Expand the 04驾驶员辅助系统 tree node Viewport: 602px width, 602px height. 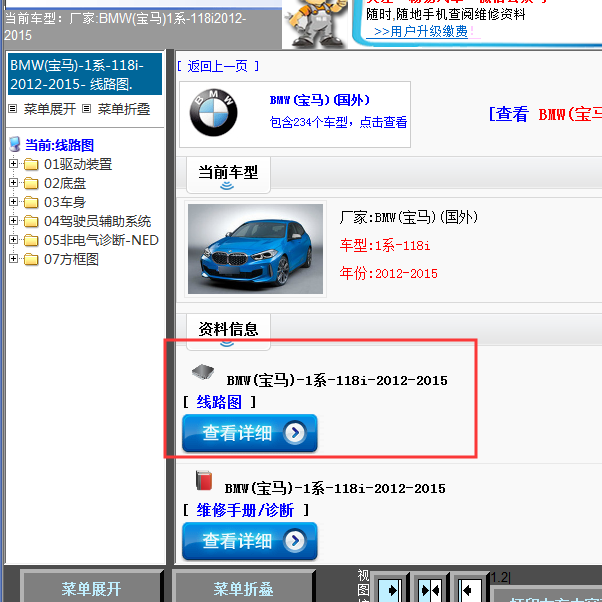click(13, 221)
